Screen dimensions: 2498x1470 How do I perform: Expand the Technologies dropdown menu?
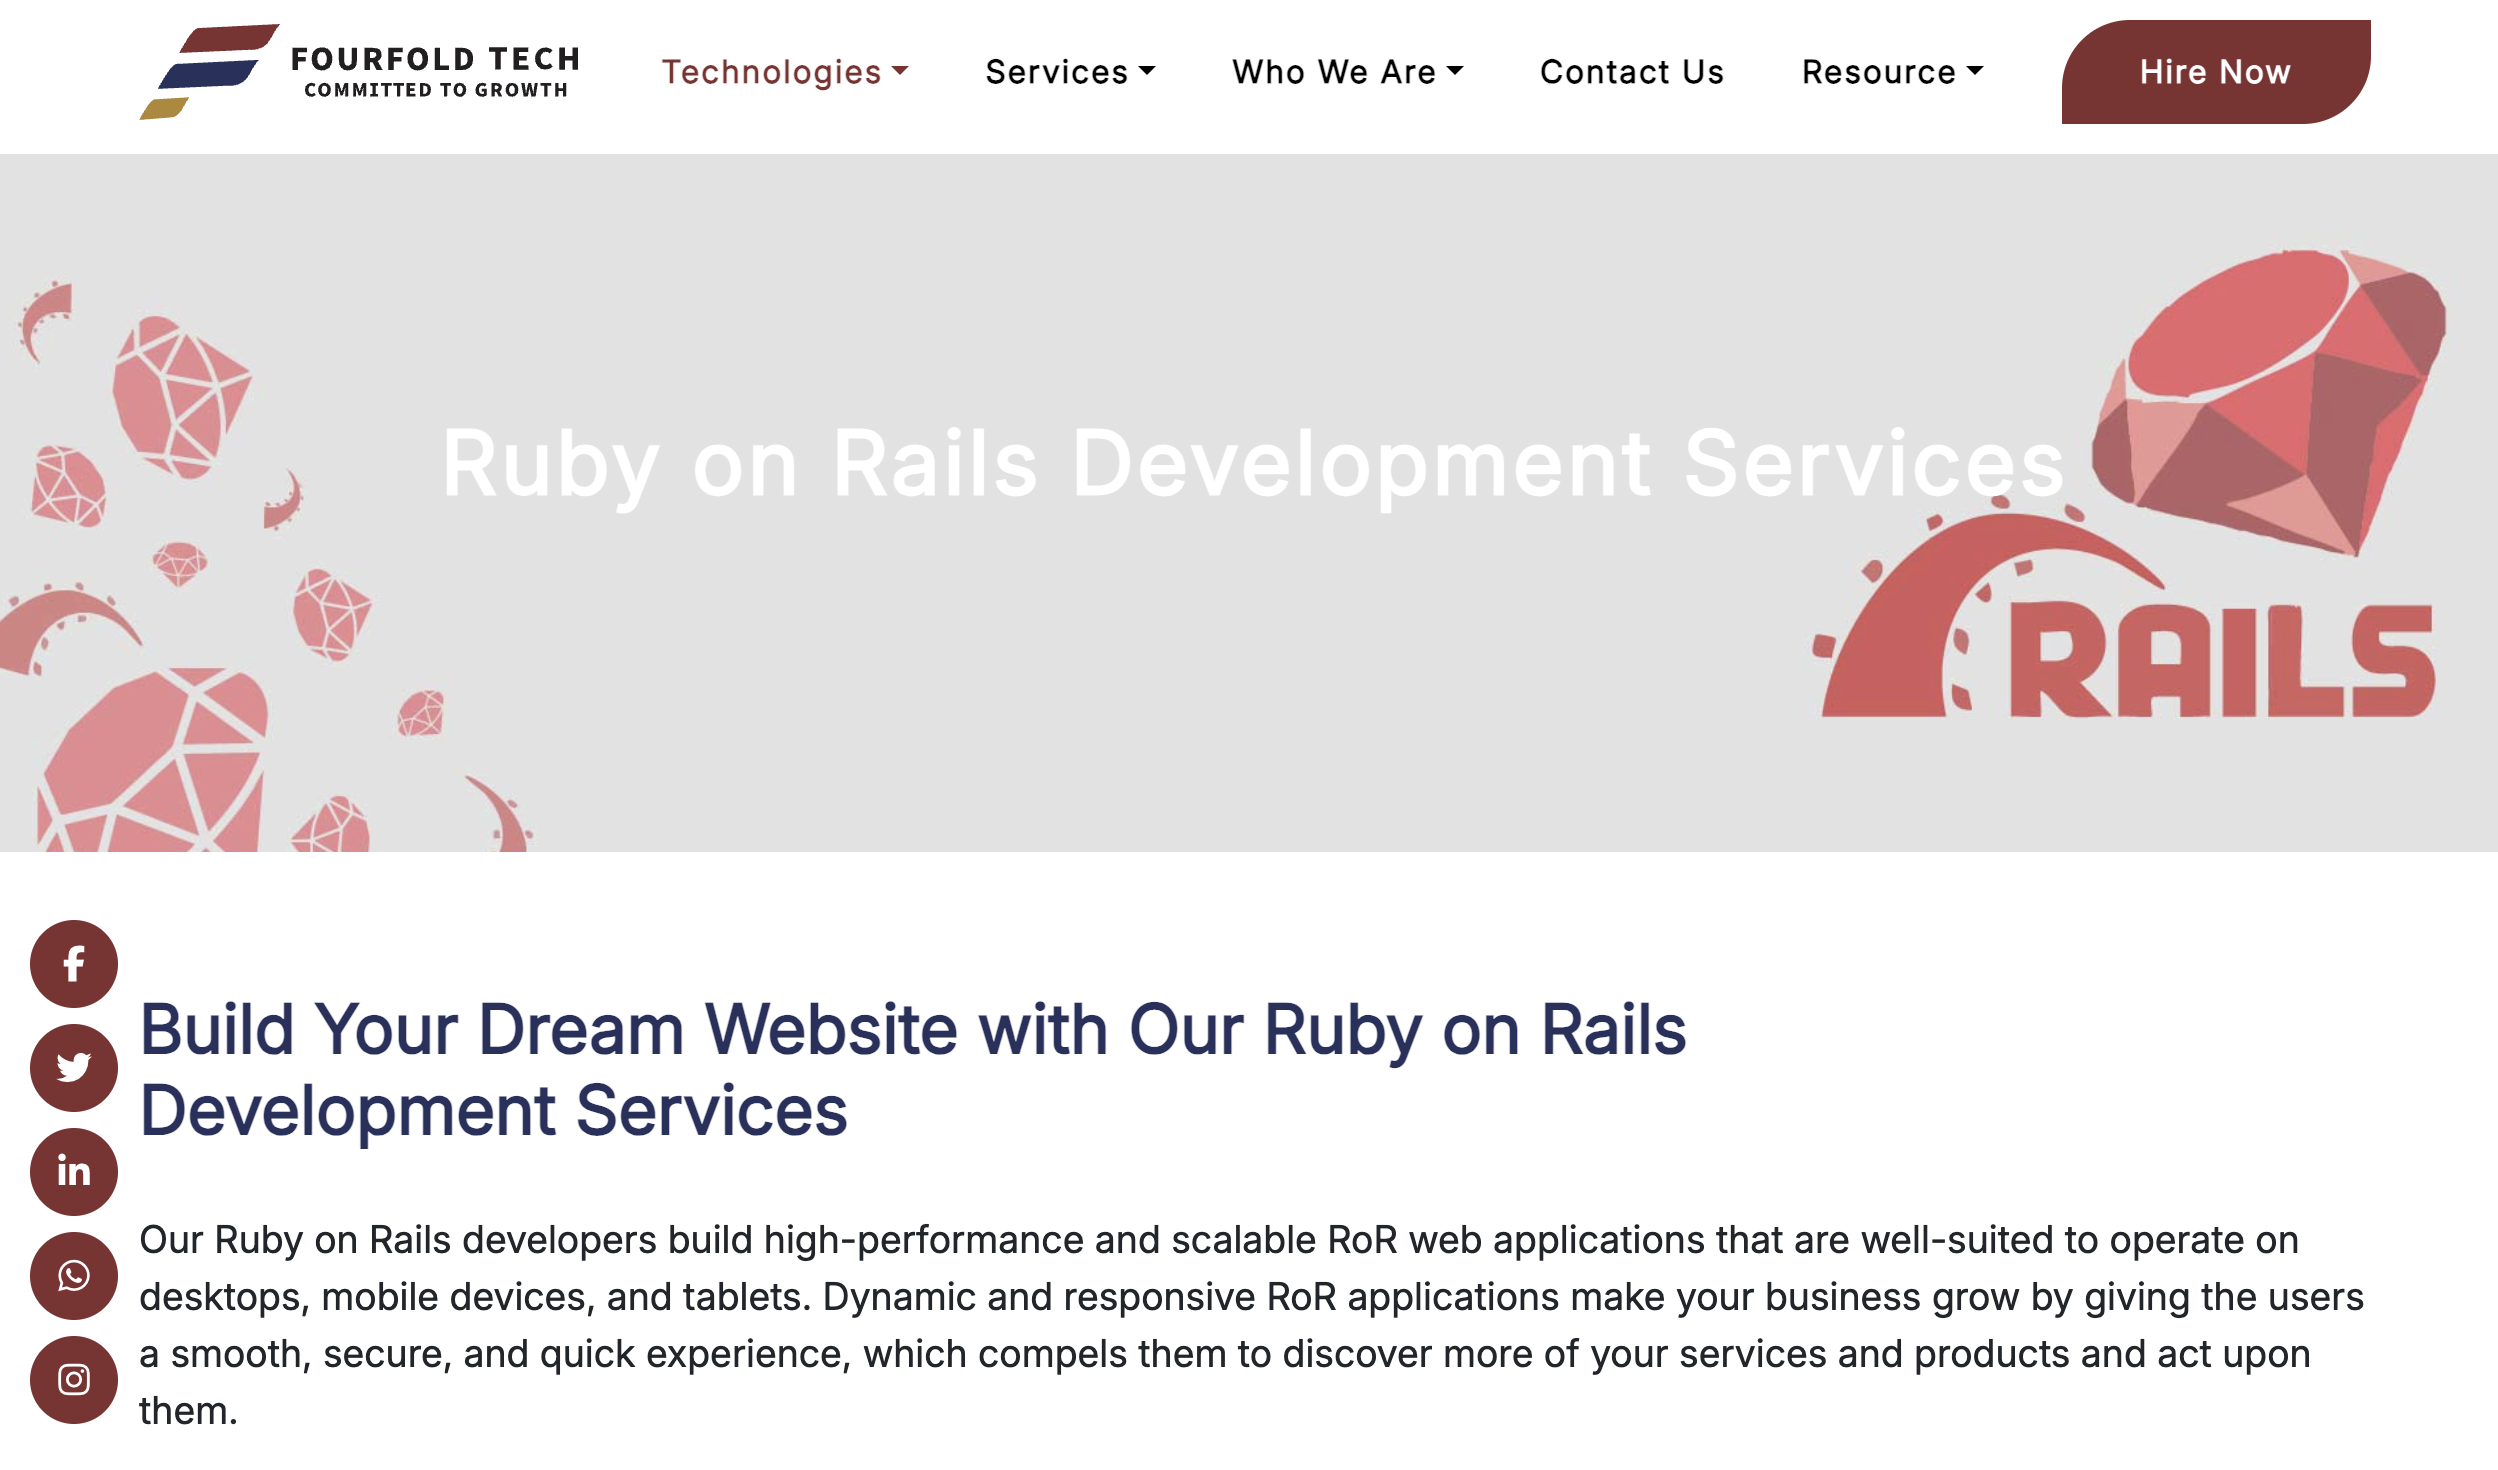tap(785, 72)
